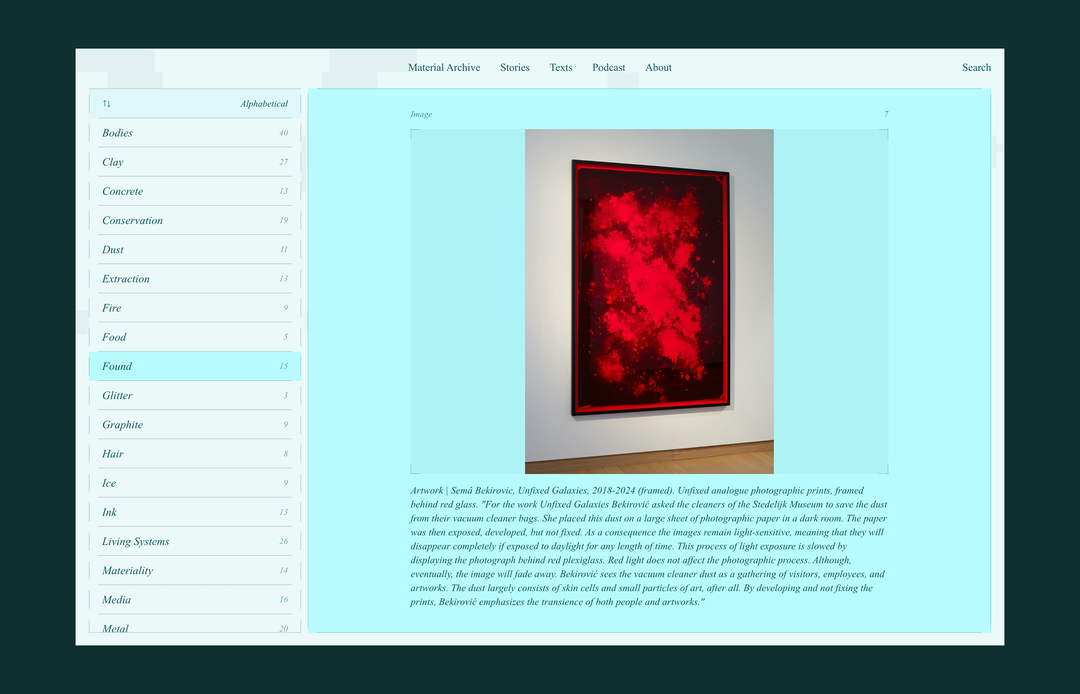The height and width of the screenshot is (694, 1080).
Task: Select the Ice category
Action: point(195,483)
